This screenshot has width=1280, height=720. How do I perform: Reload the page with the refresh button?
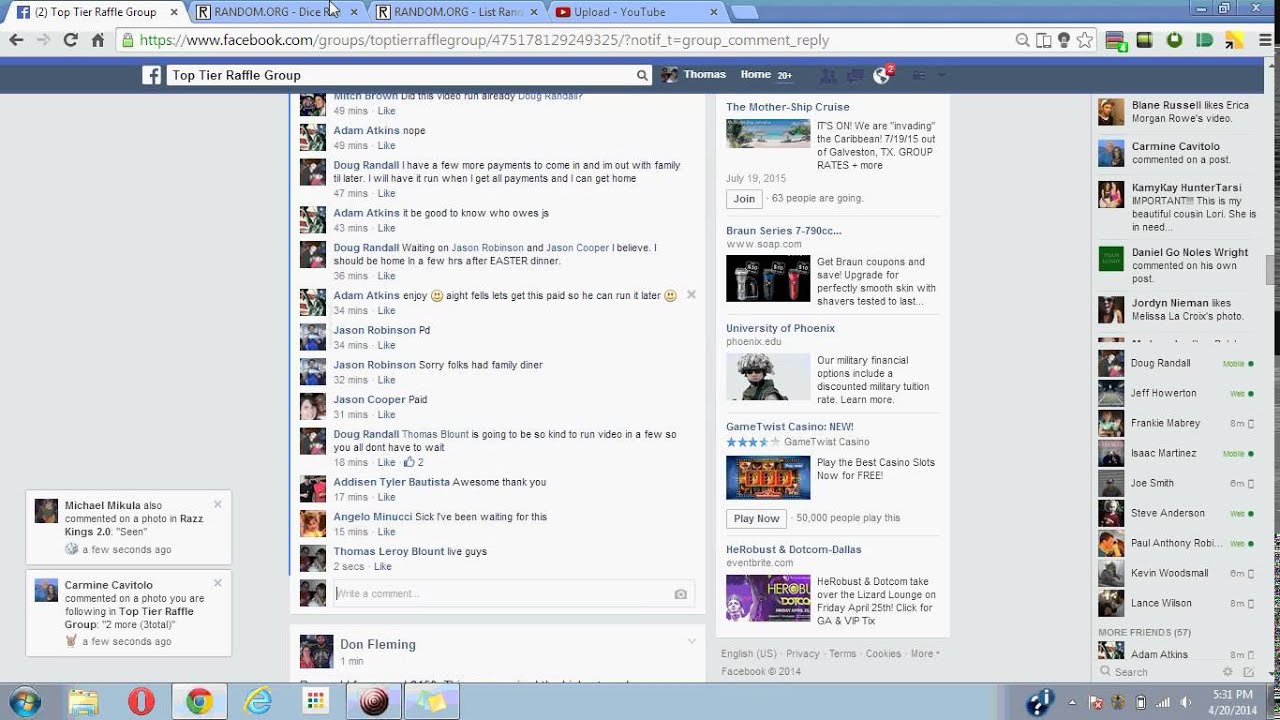coord(70,40)
